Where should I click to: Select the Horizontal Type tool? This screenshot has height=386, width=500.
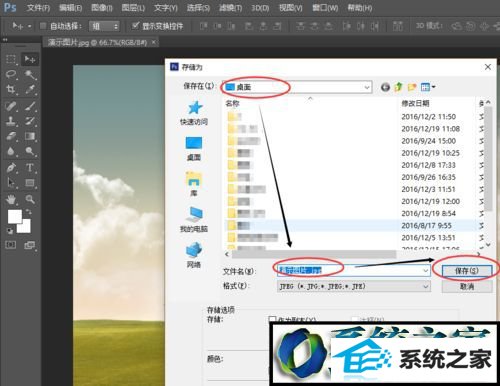30,167
